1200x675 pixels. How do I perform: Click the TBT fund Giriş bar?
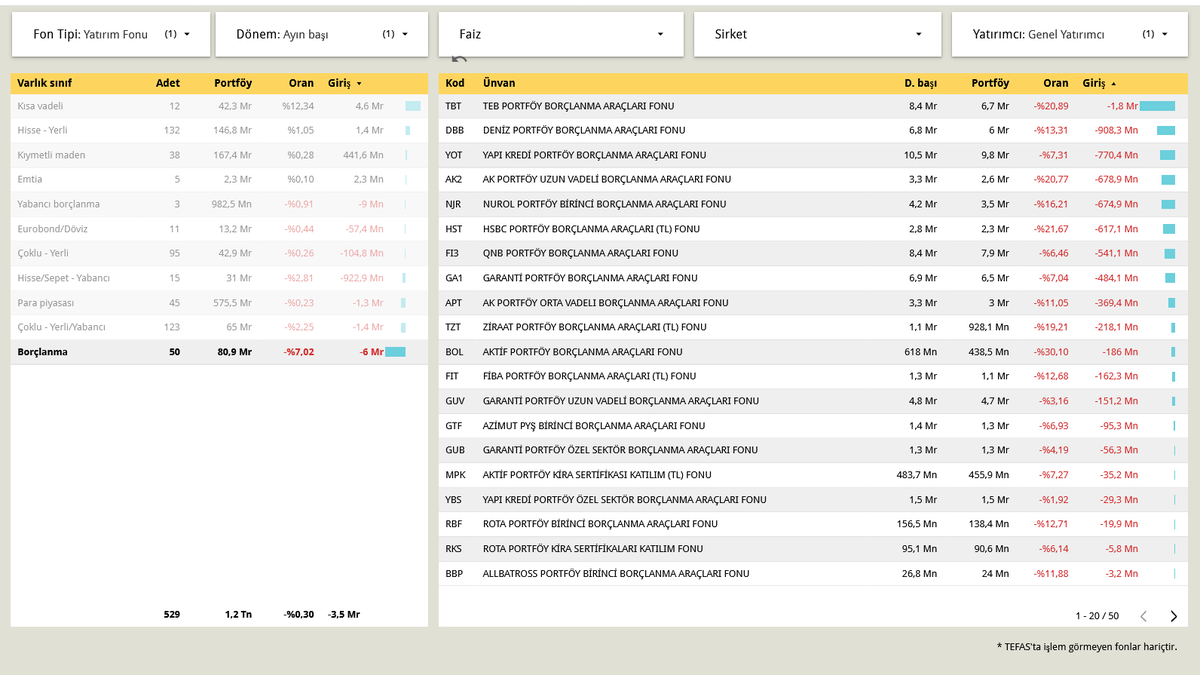click(x=1157, y=106)
